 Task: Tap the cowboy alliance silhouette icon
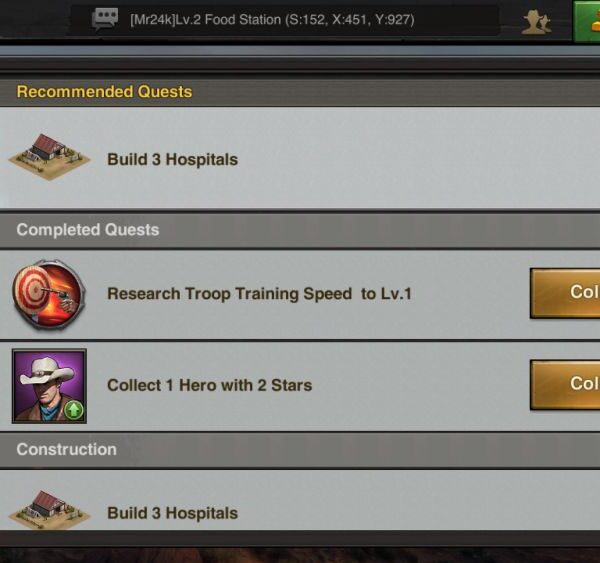tap(536, 22)
